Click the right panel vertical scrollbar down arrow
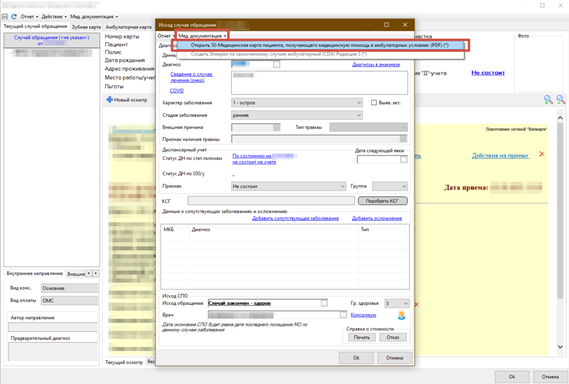 pos(560,347)
